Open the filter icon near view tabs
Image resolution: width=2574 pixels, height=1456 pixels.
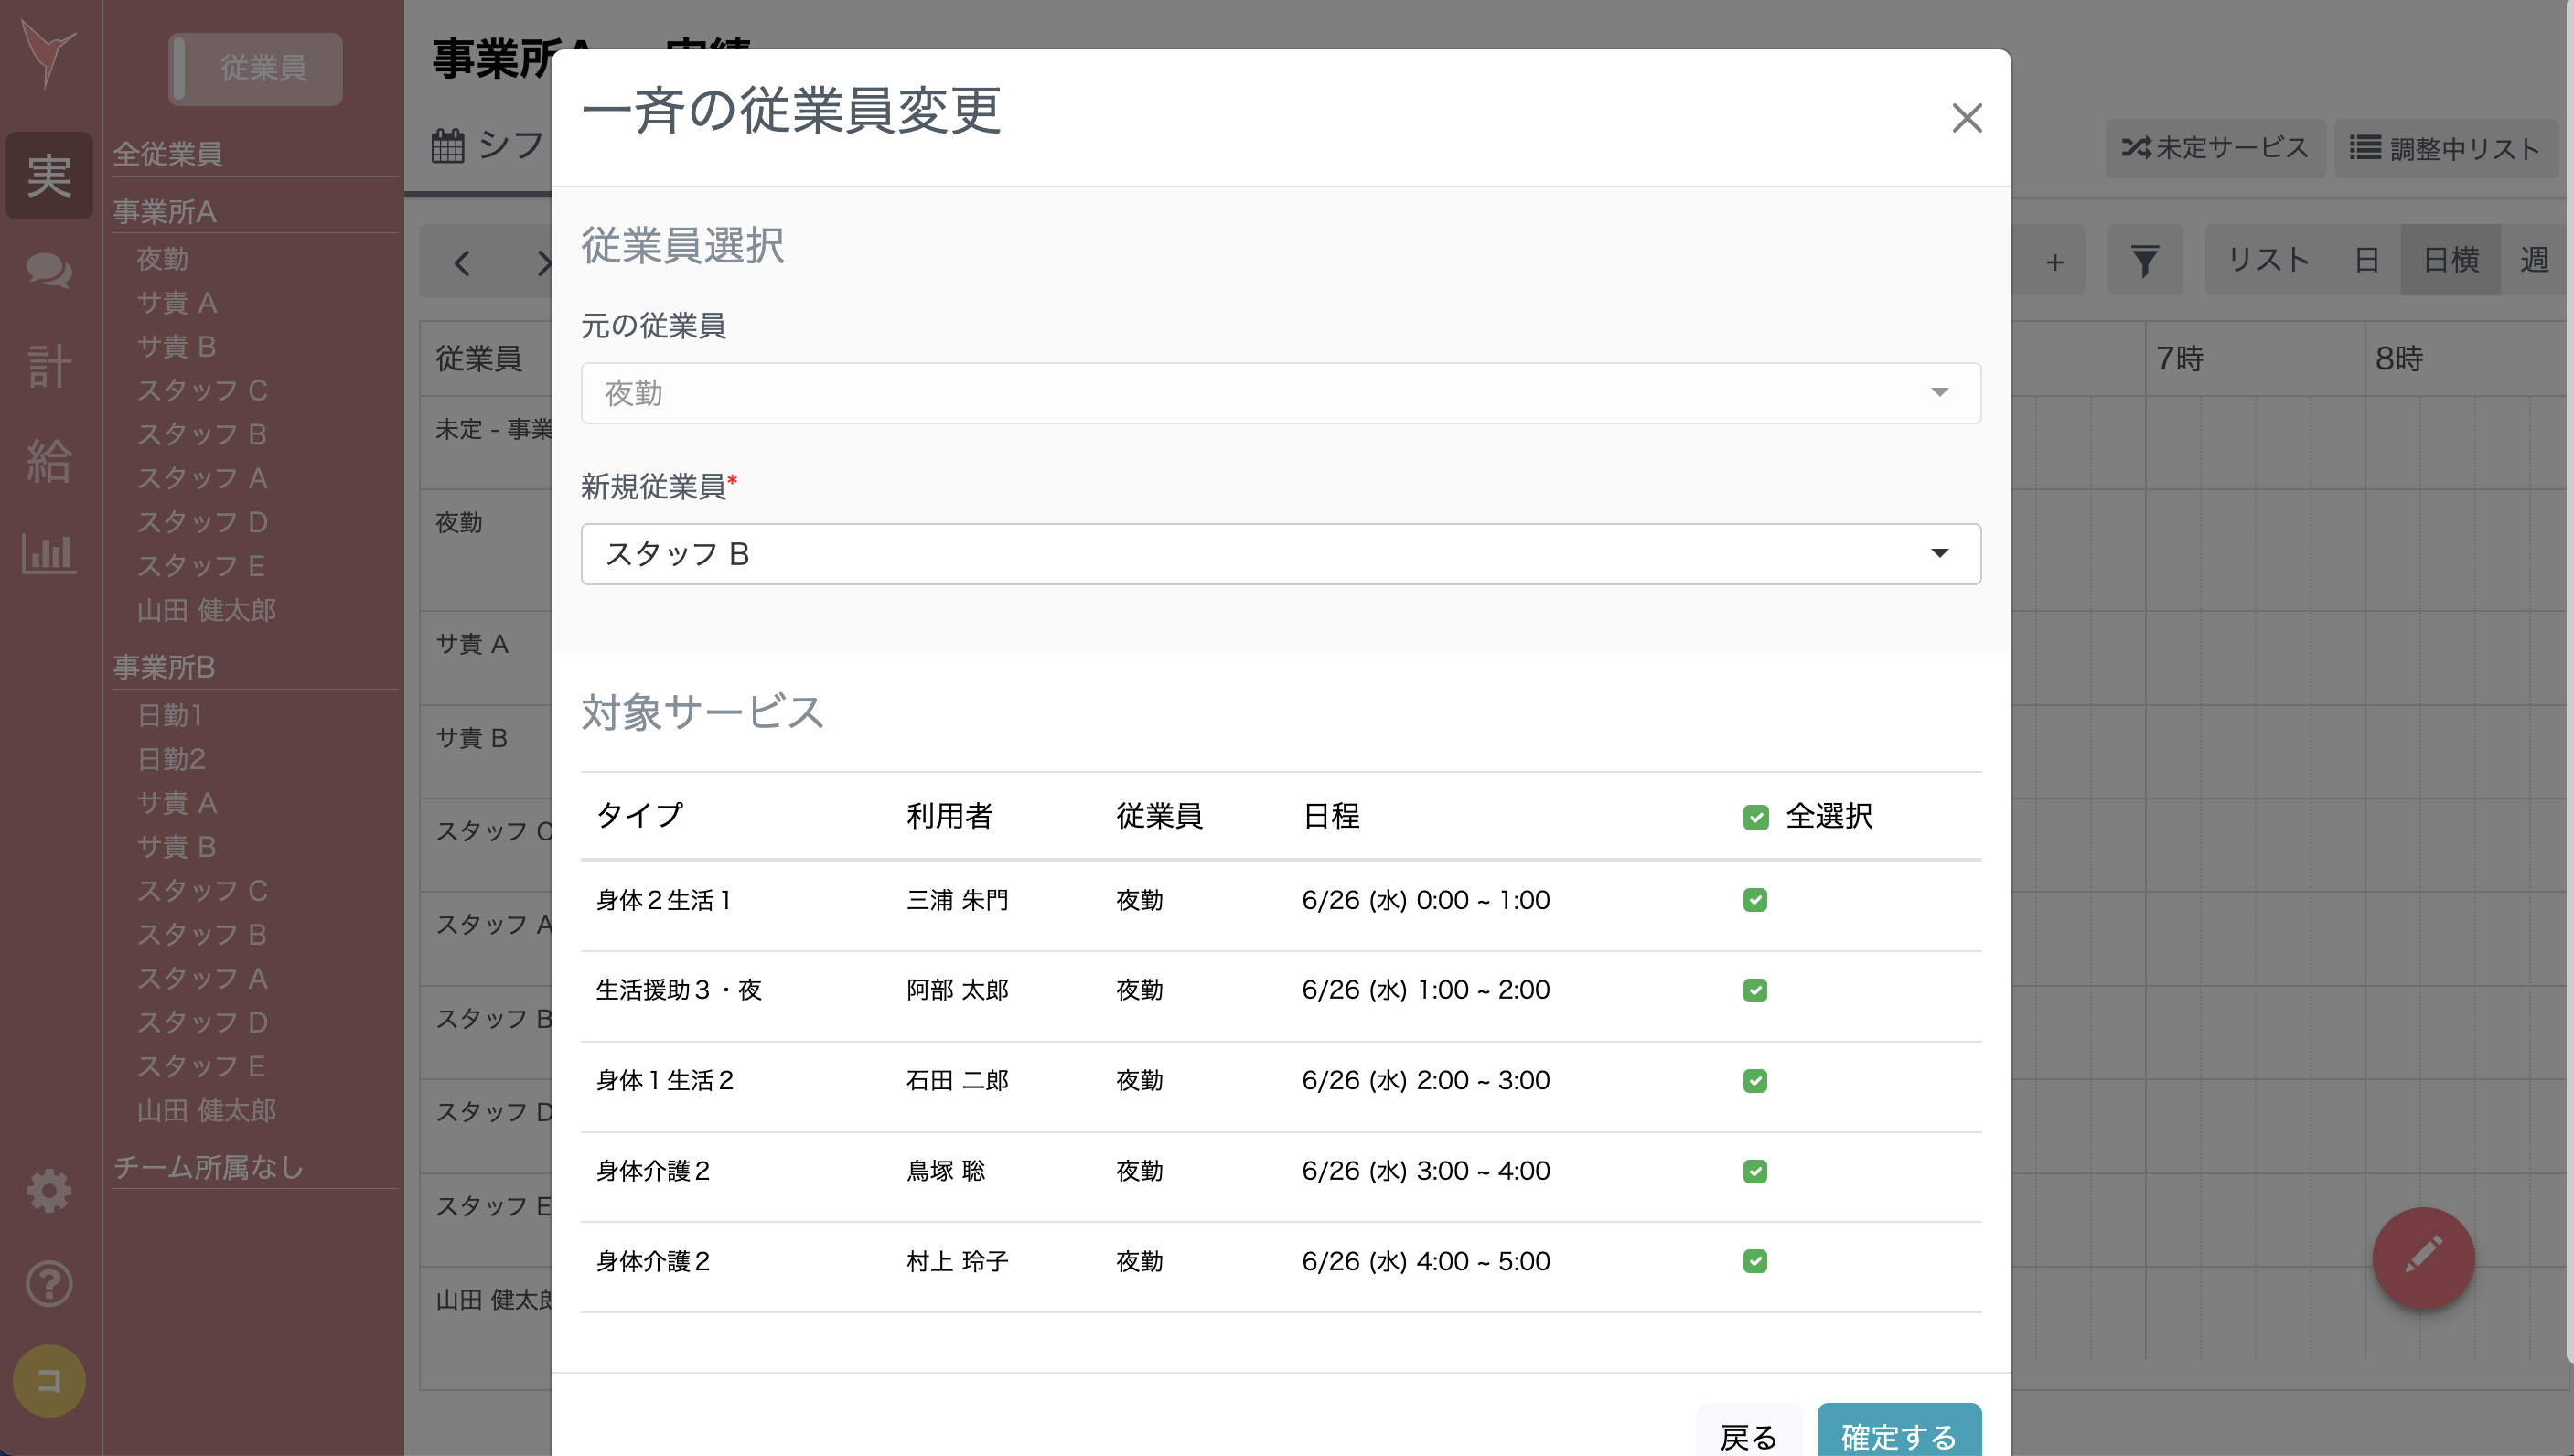click(2144, 260)
